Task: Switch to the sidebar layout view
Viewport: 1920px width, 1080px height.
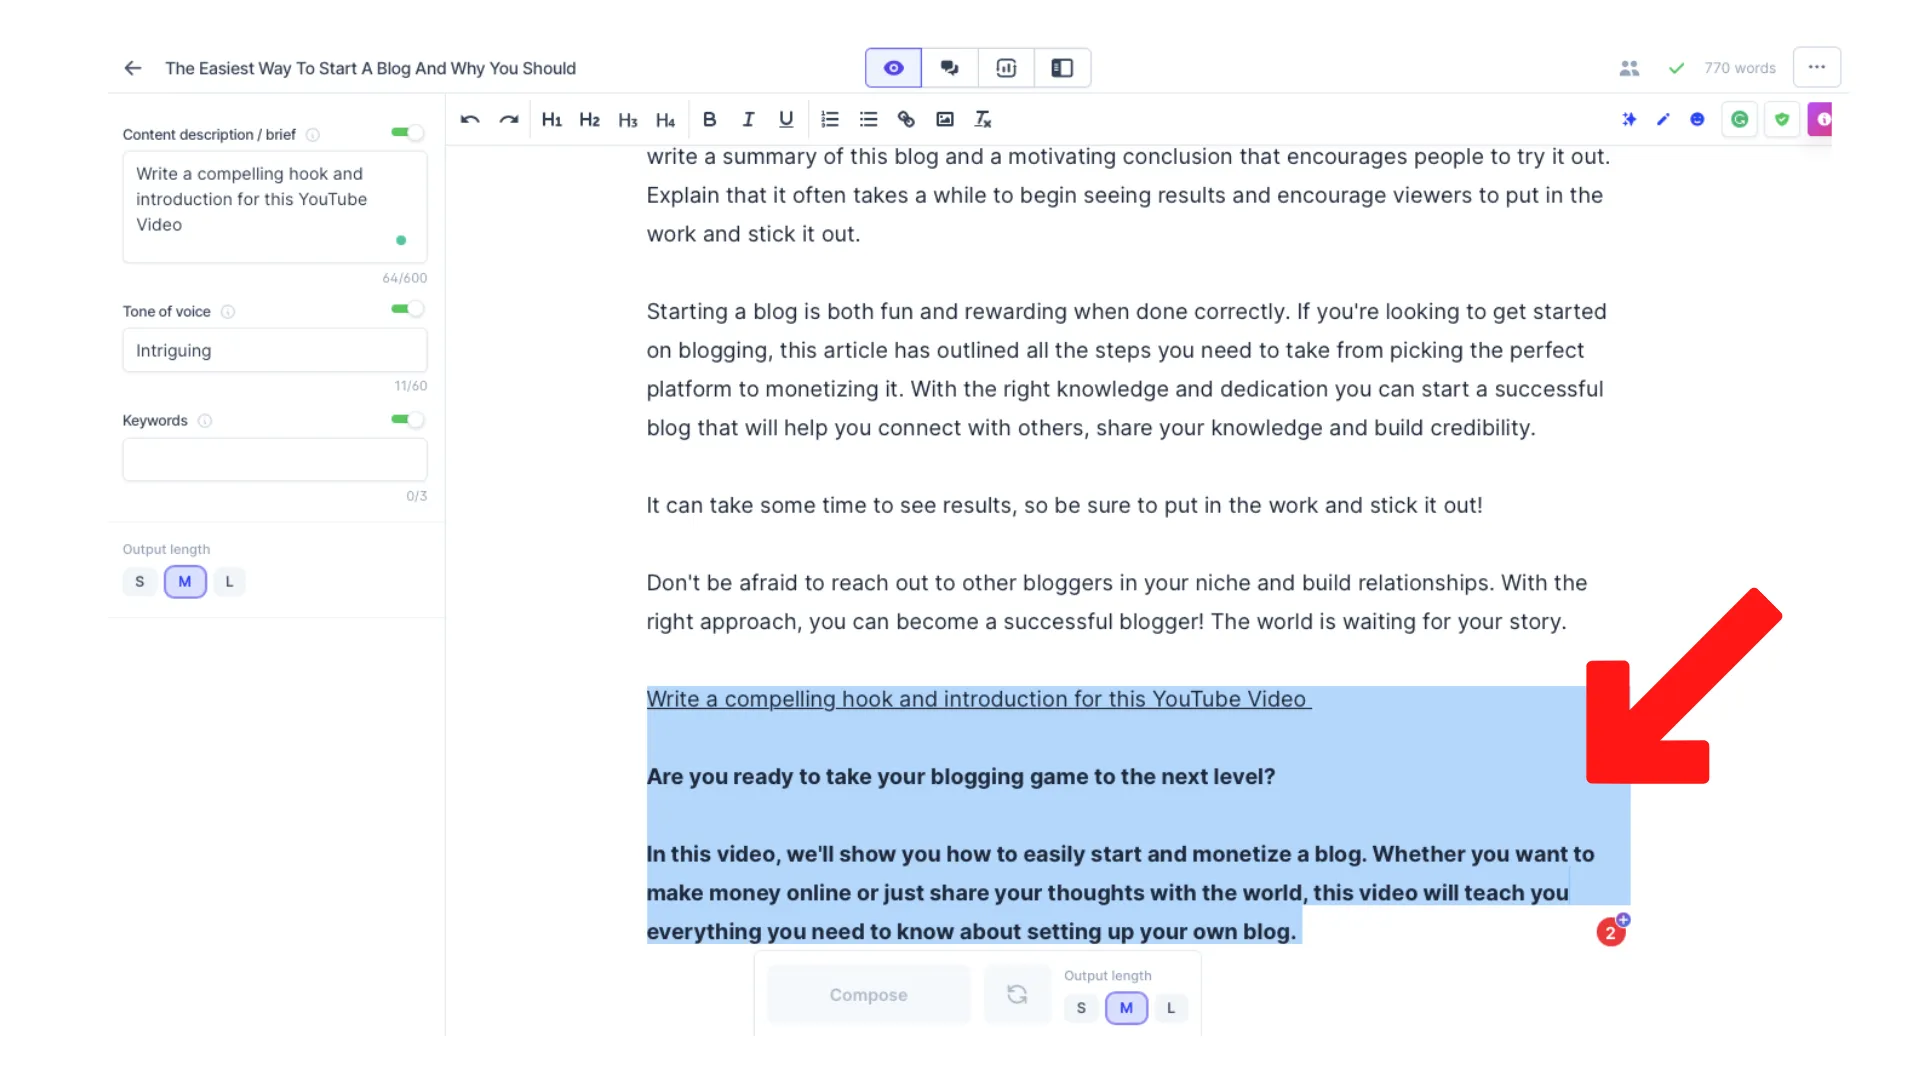Action: click(x=1062, y=68)
